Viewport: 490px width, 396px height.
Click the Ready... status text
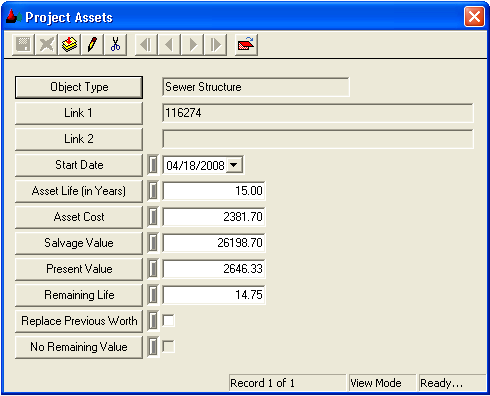click(x=441, y=383)
